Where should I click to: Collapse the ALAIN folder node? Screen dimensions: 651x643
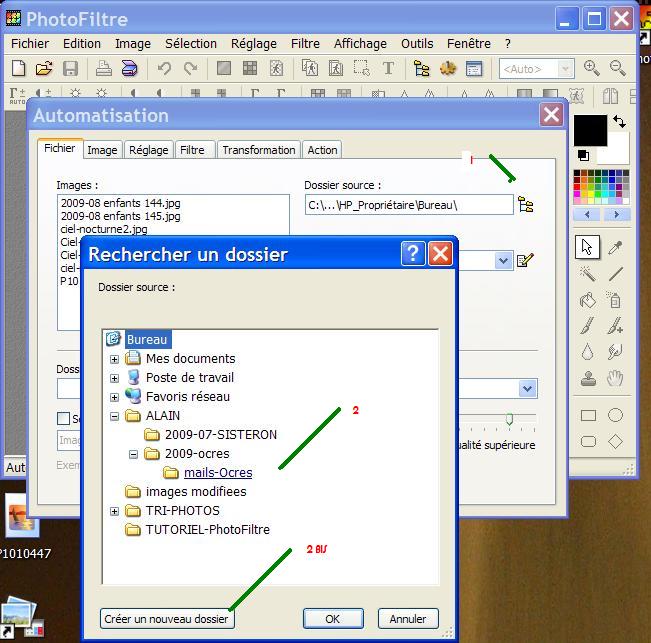[x=114, y=416]
